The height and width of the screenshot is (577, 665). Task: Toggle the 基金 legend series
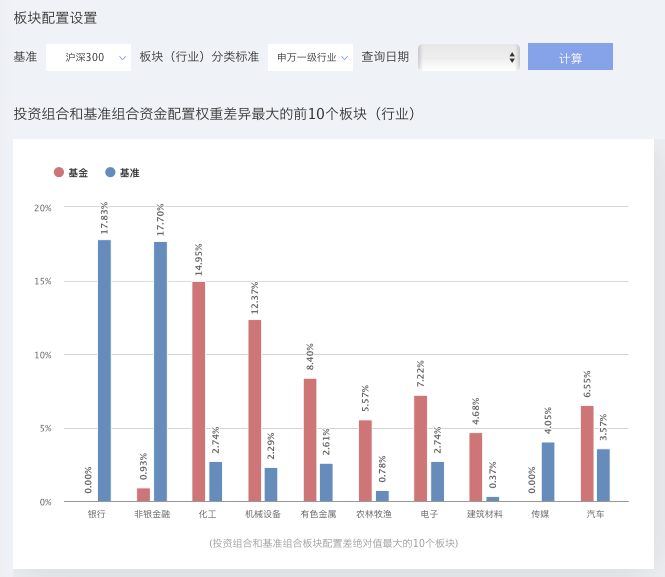pyautogui.click(x=71, y=173)
